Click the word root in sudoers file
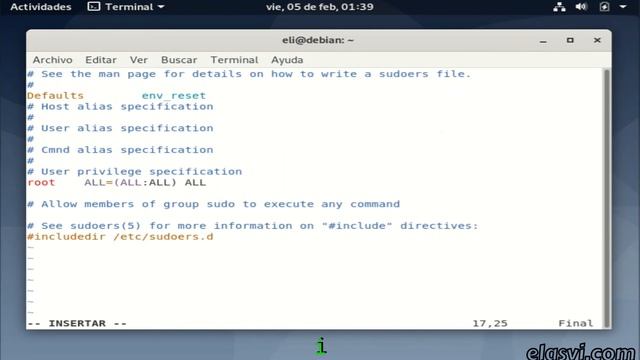 coord(41,183)
